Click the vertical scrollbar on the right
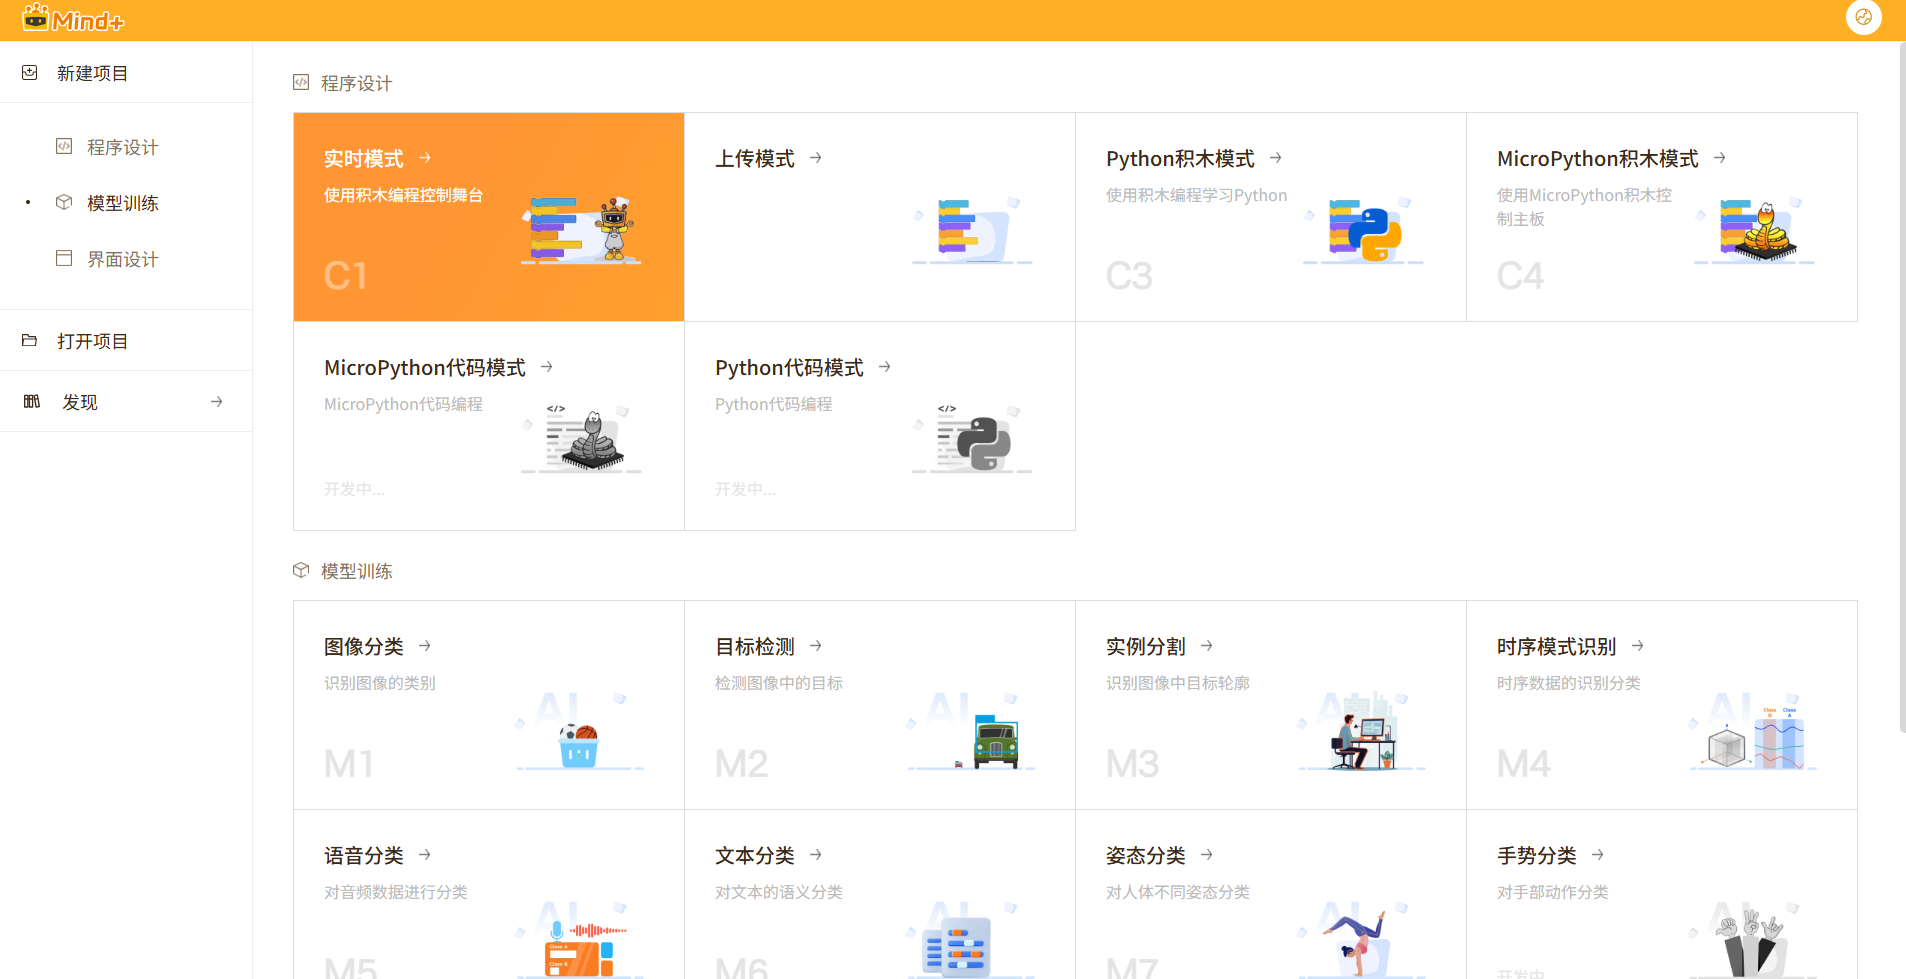This screenshot has width=1906, height=979. click(1901, 400)
